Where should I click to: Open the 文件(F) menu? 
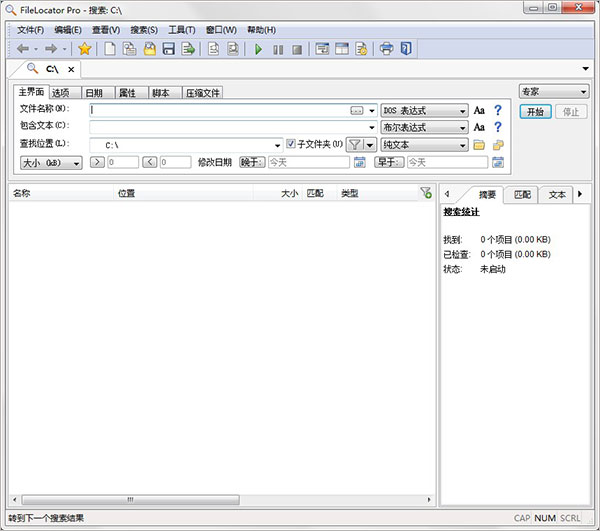30,30
